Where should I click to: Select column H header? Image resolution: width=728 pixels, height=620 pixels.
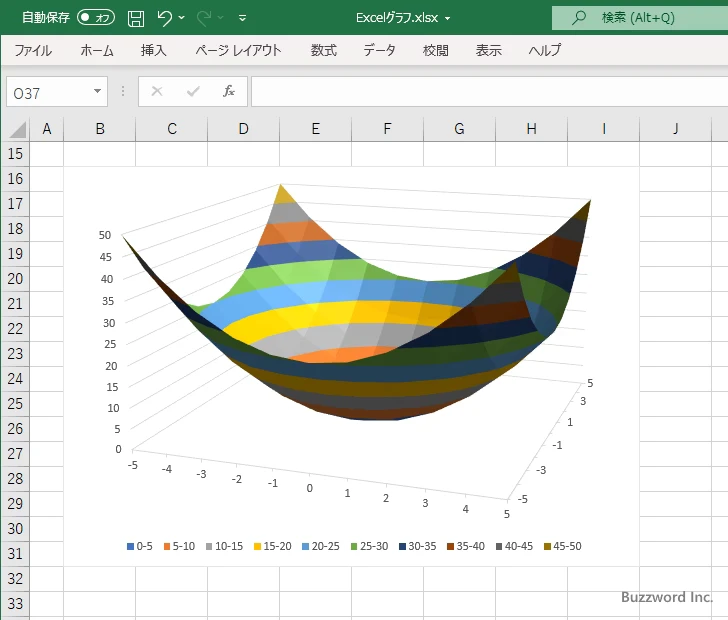pyautogui.click(x=532, y=129)
